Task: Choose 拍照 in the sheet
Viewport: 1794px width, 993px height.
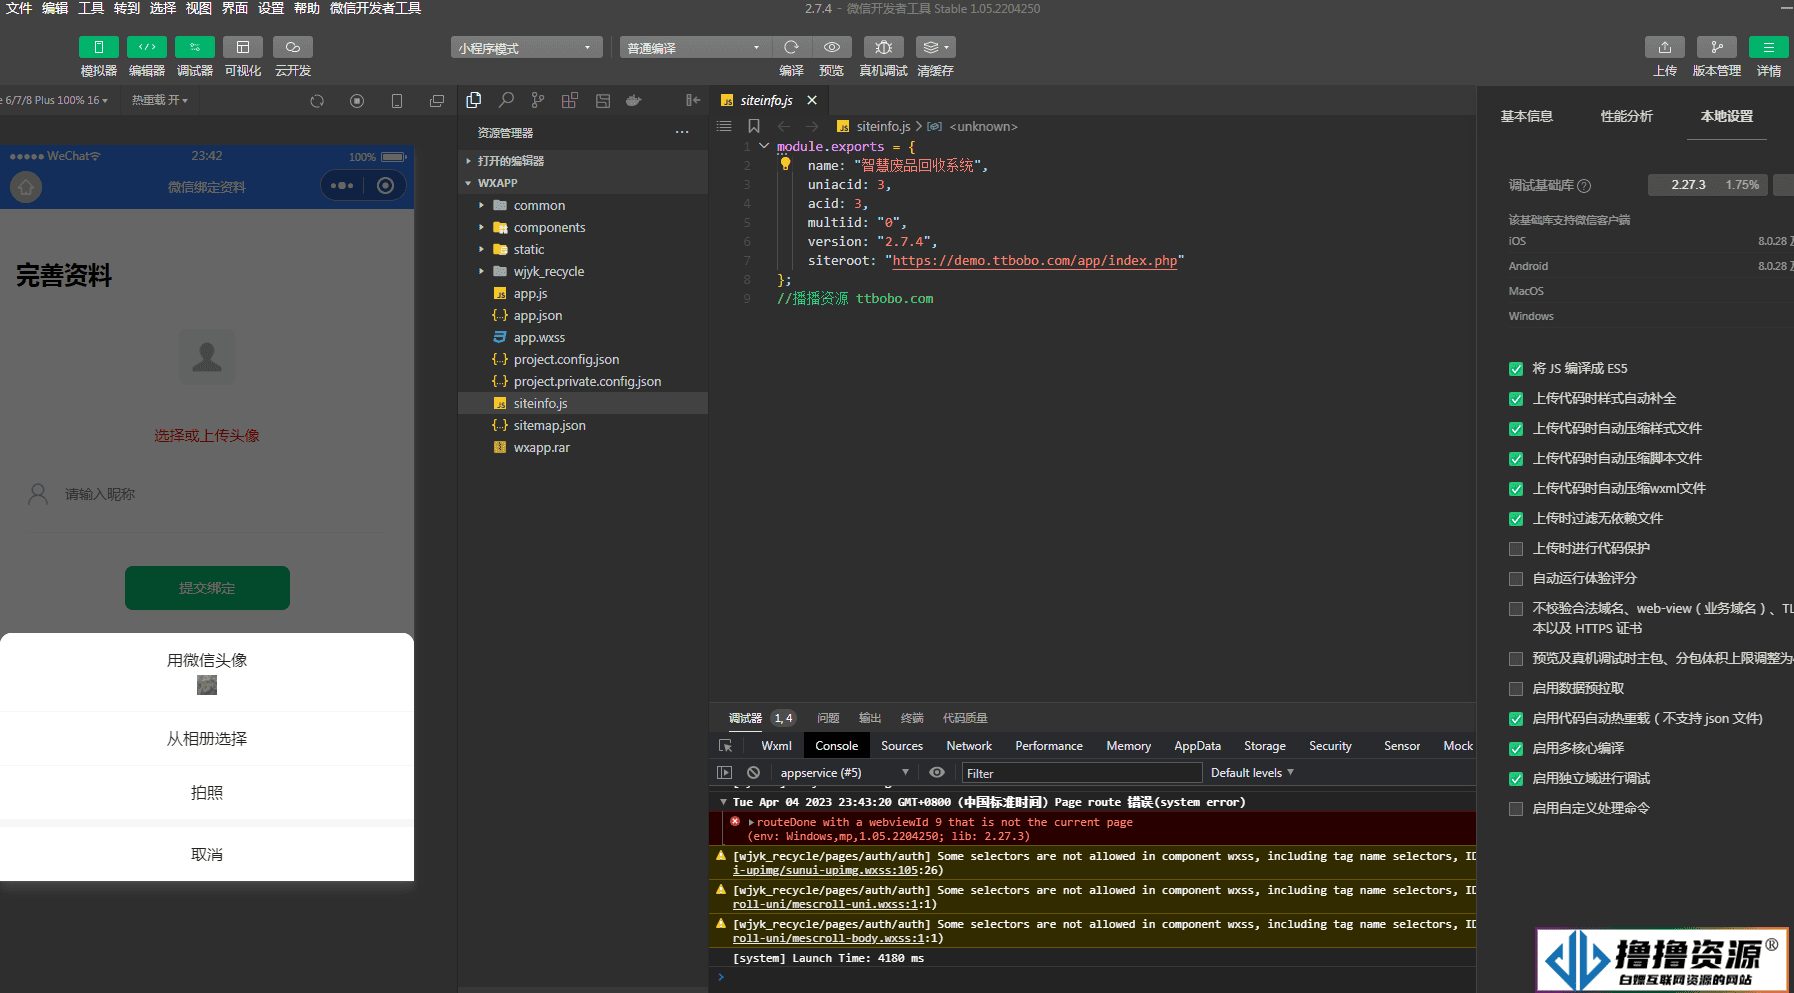Action: point(207,793)
